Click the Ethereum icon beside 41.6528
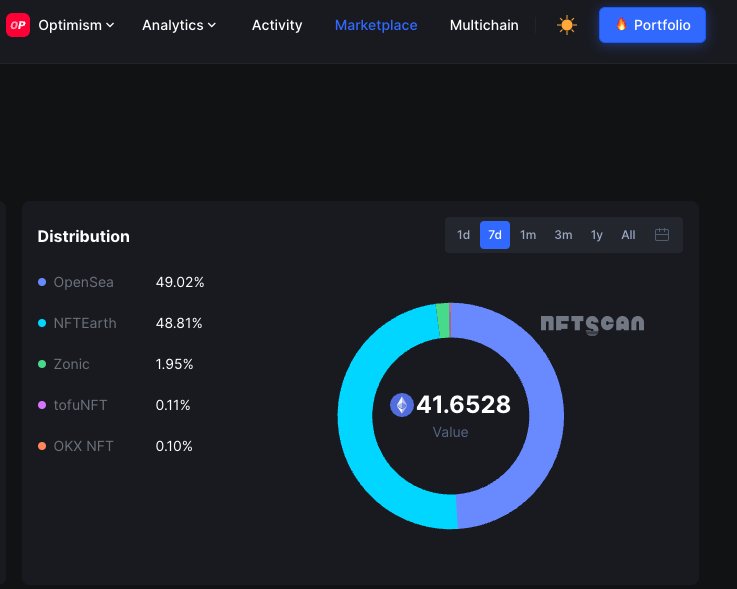 (x=401, y=405)
